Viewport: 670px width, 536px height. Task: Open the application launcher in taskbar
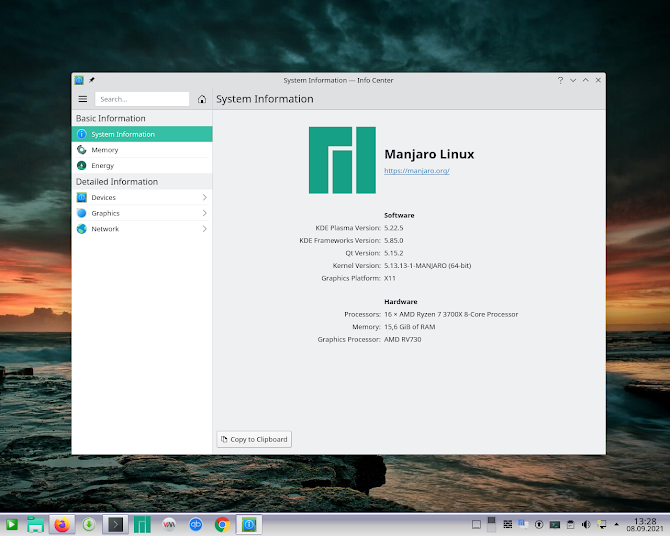[12, 524]
